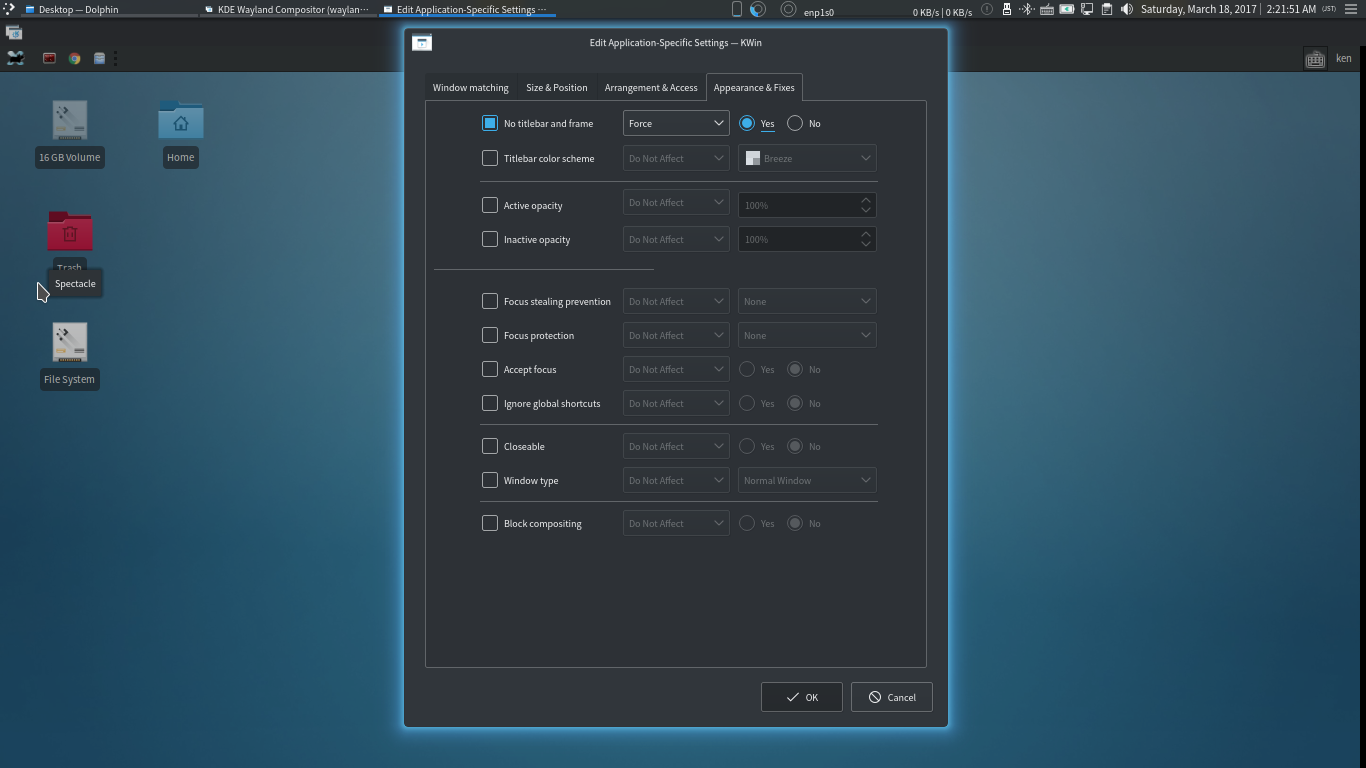Switch to Size & Position tab
Screen dimensions: 1366x768
click(557, 87)
